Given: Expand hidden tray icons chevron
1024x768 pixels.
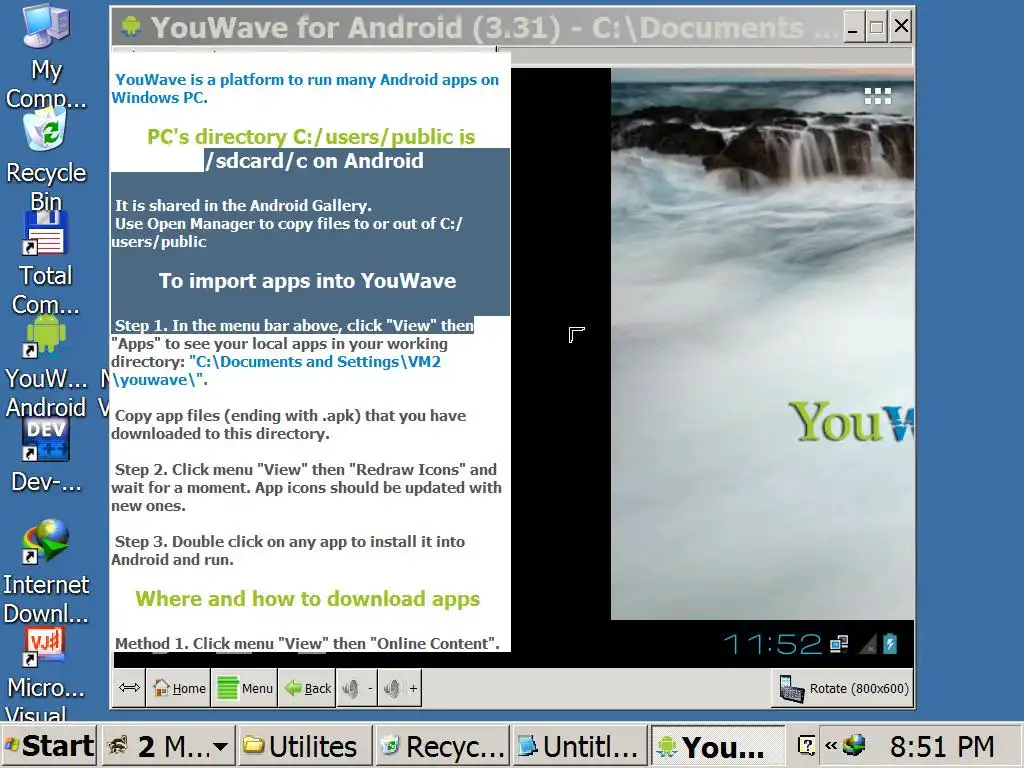Looking at the screenshot, I should (x=831, y=745).
